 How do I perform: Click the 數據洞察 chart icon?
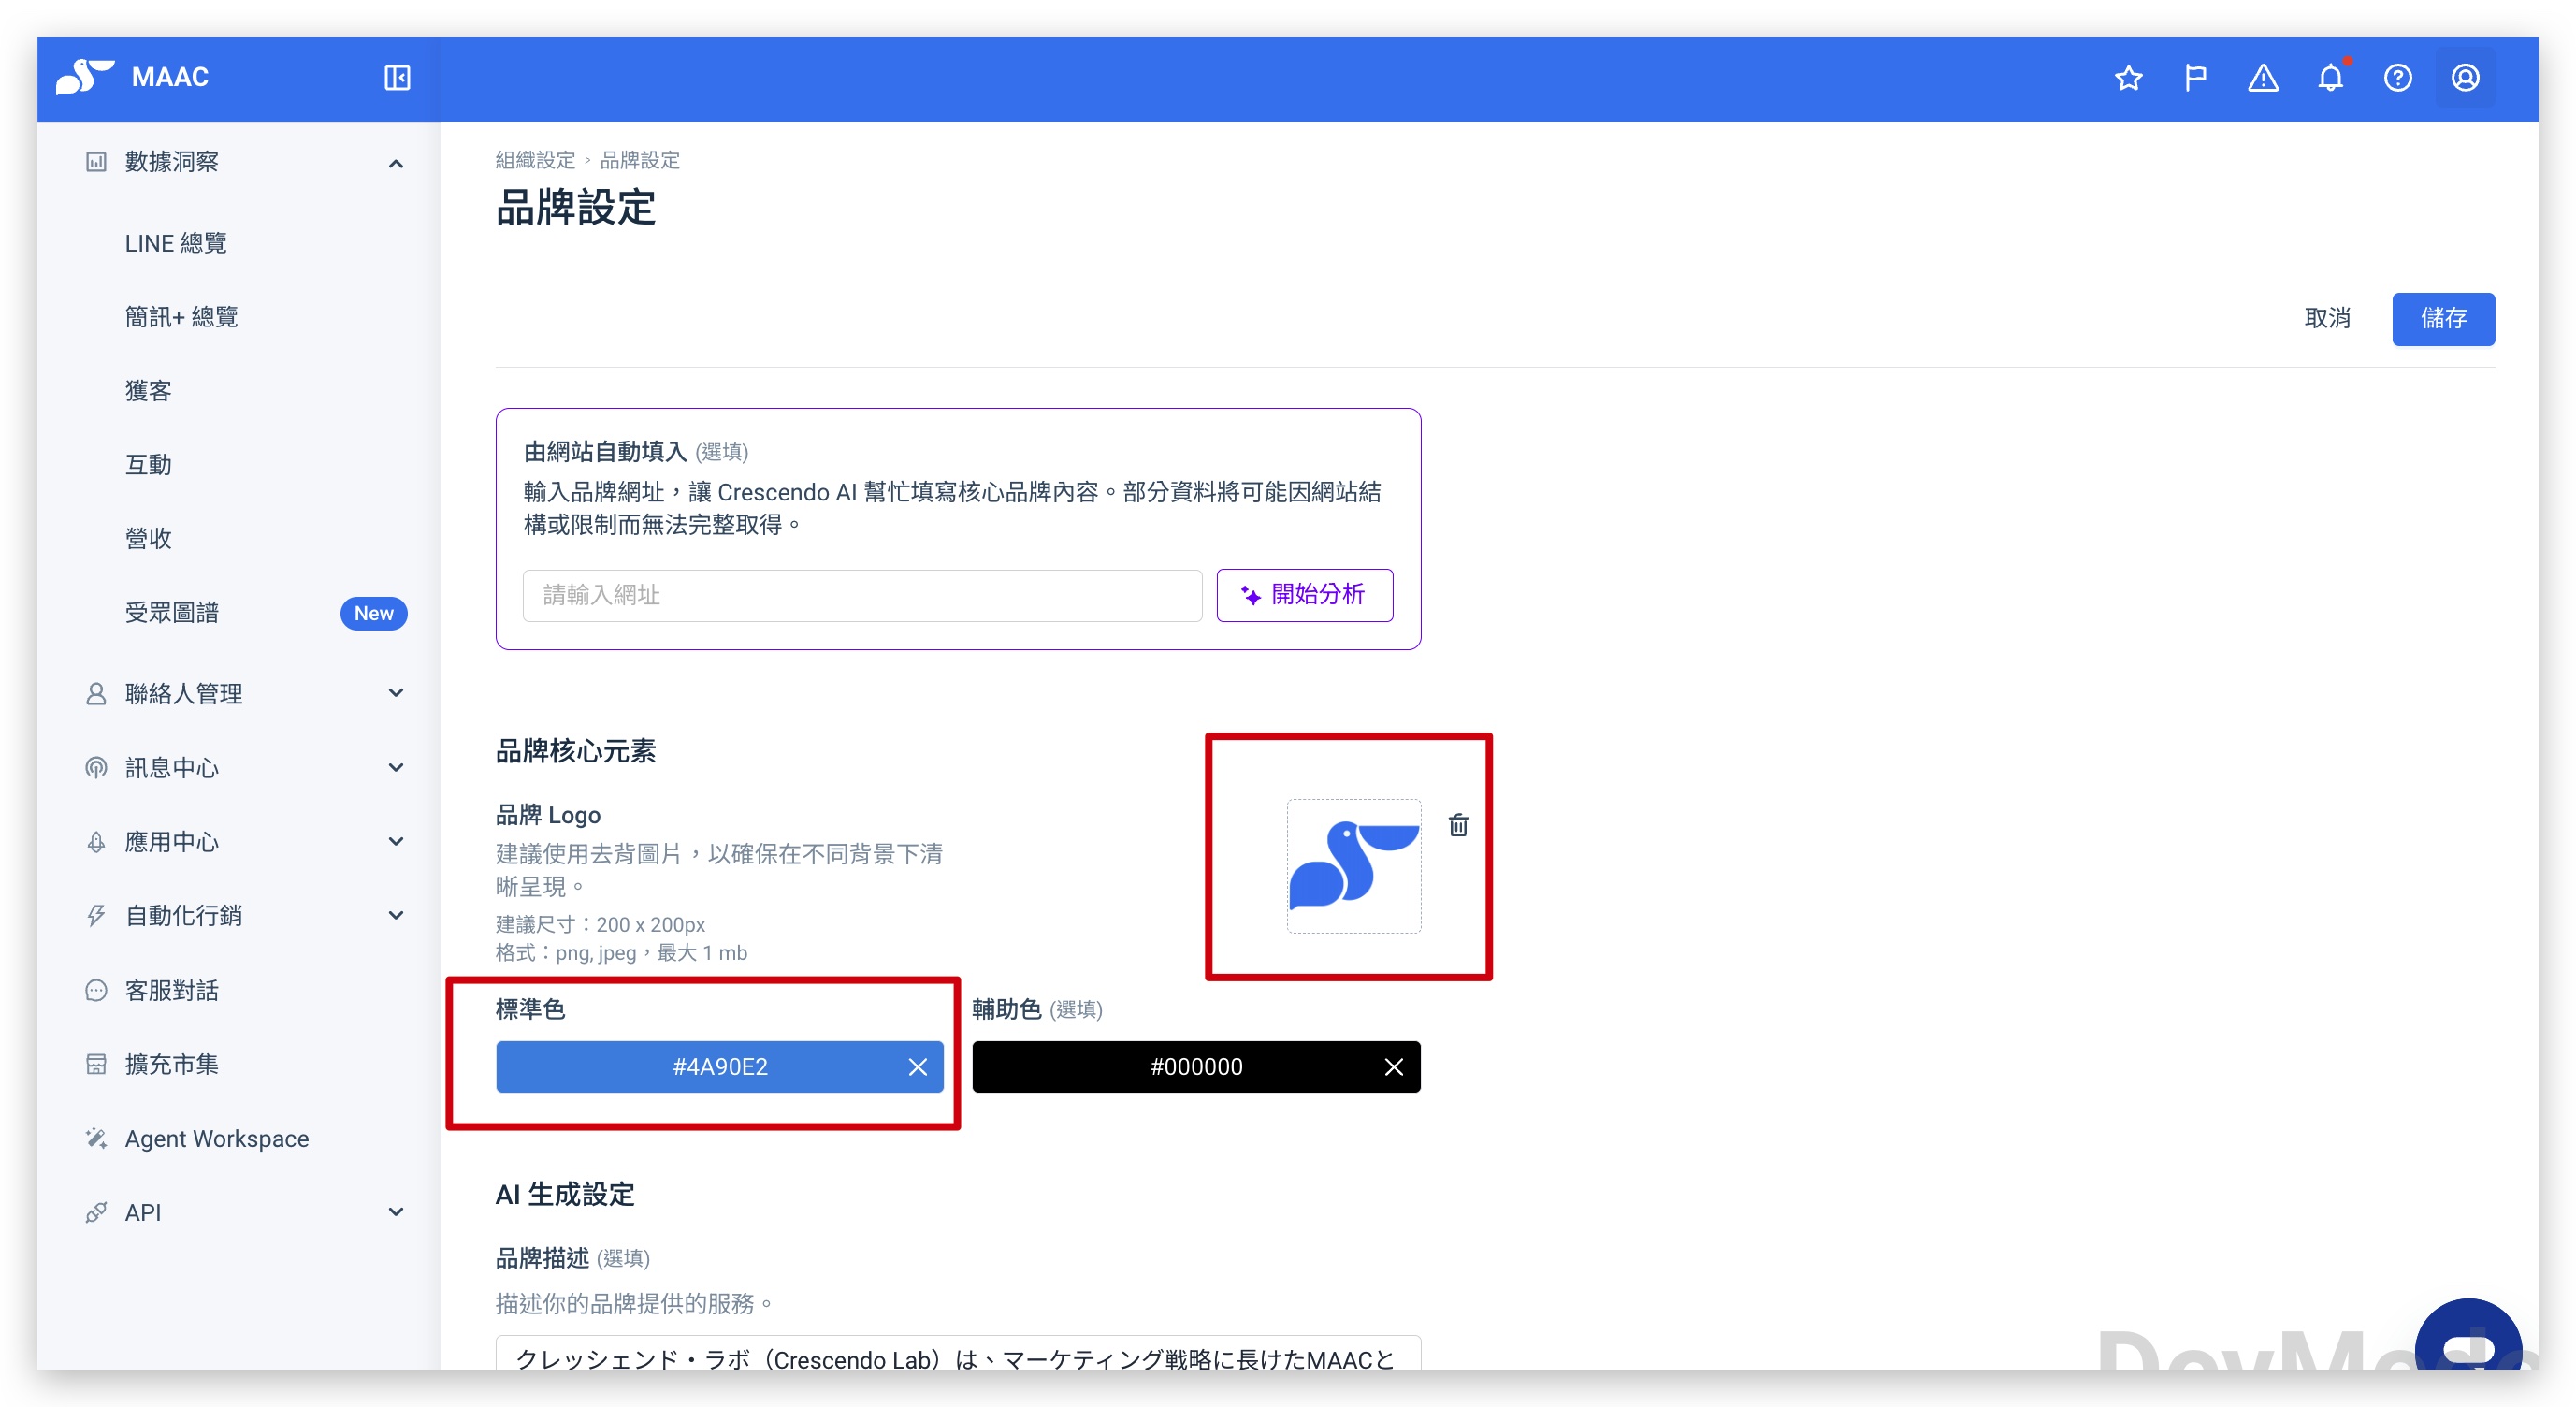point(96,162)
